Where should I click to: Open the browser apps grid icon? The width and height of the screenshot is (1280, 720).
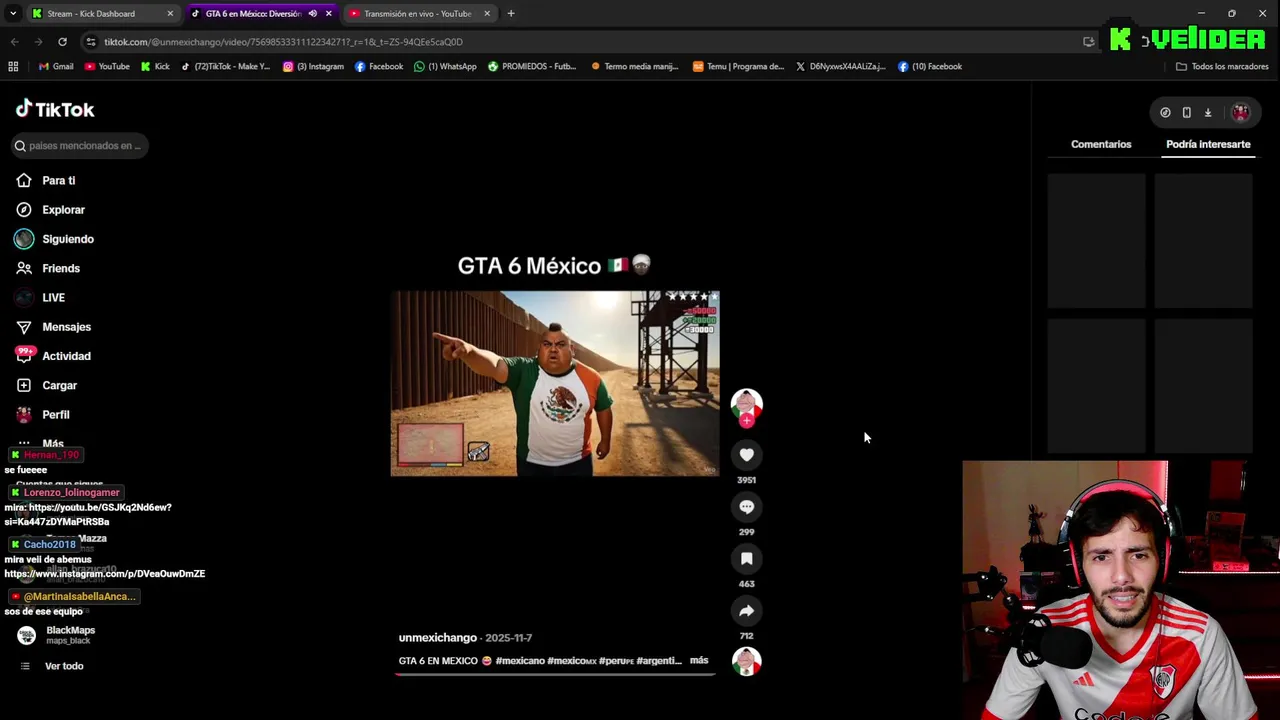[x=13, y=67]
